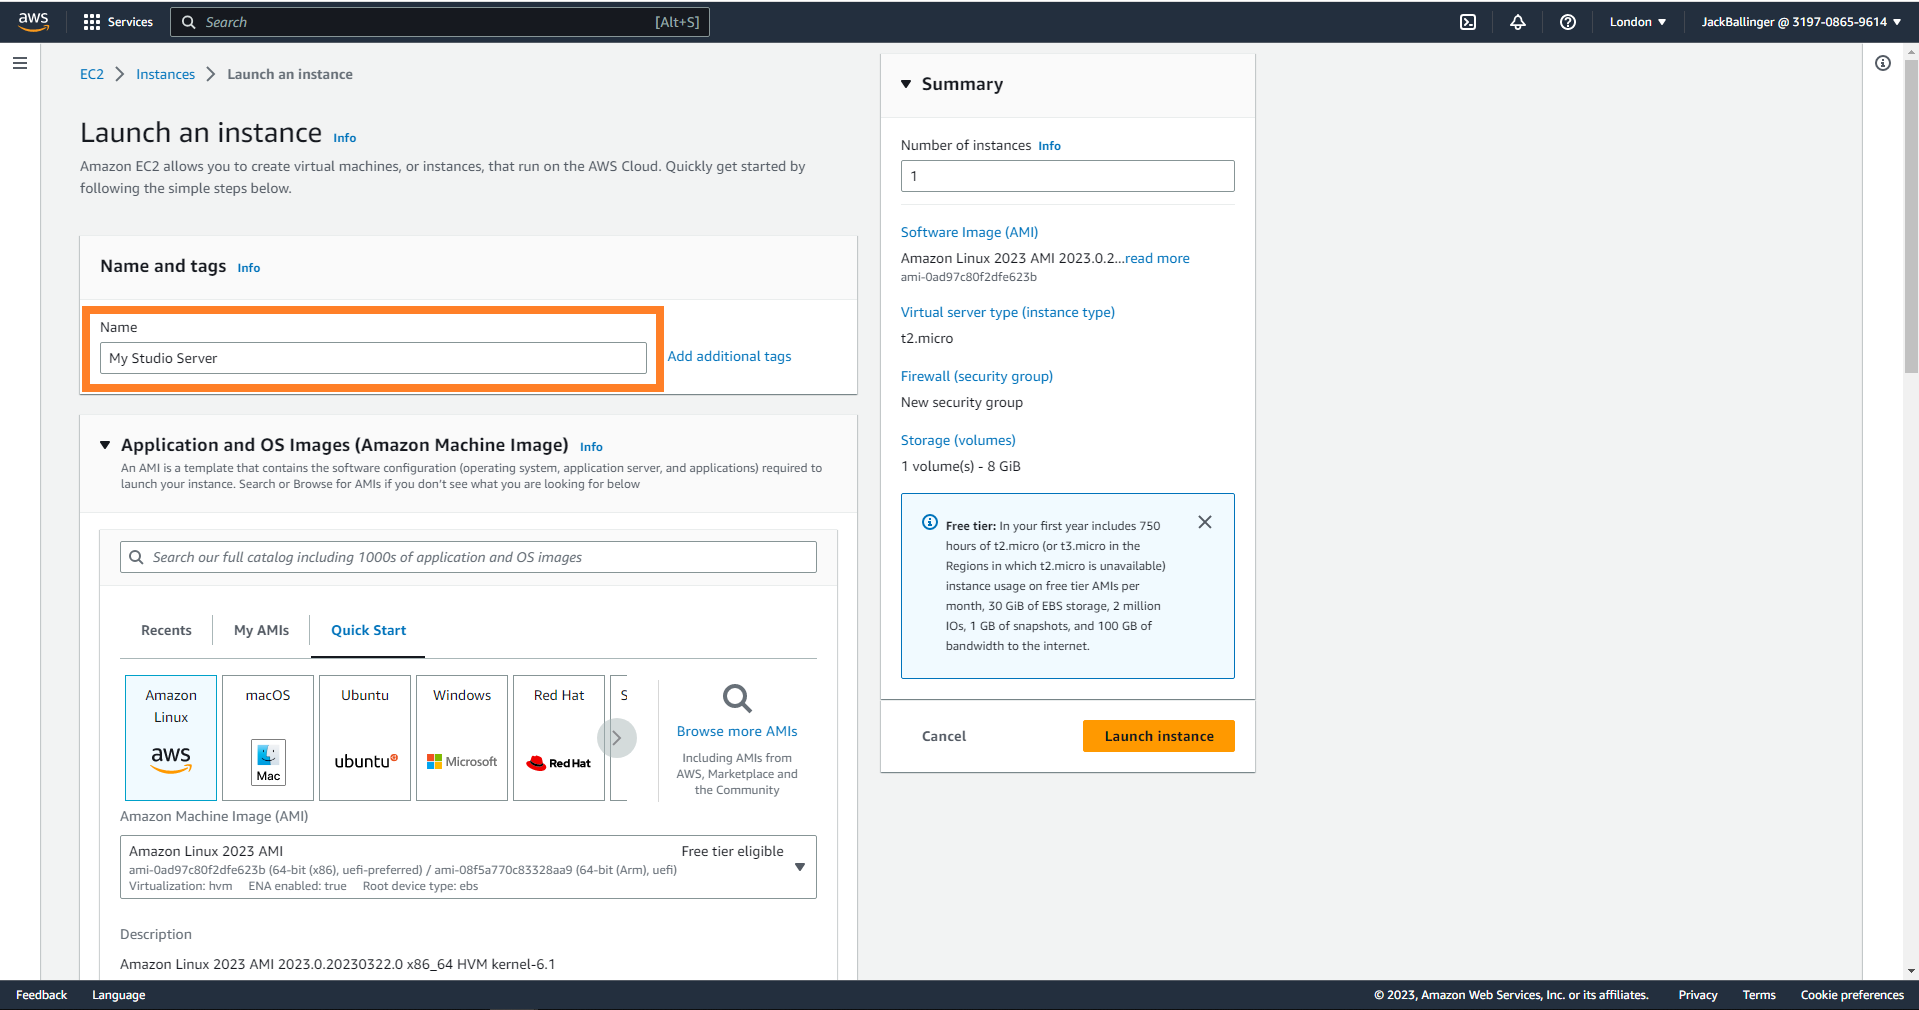Open the notifications bell
1919x1010 pixels.
(1518, 22)
